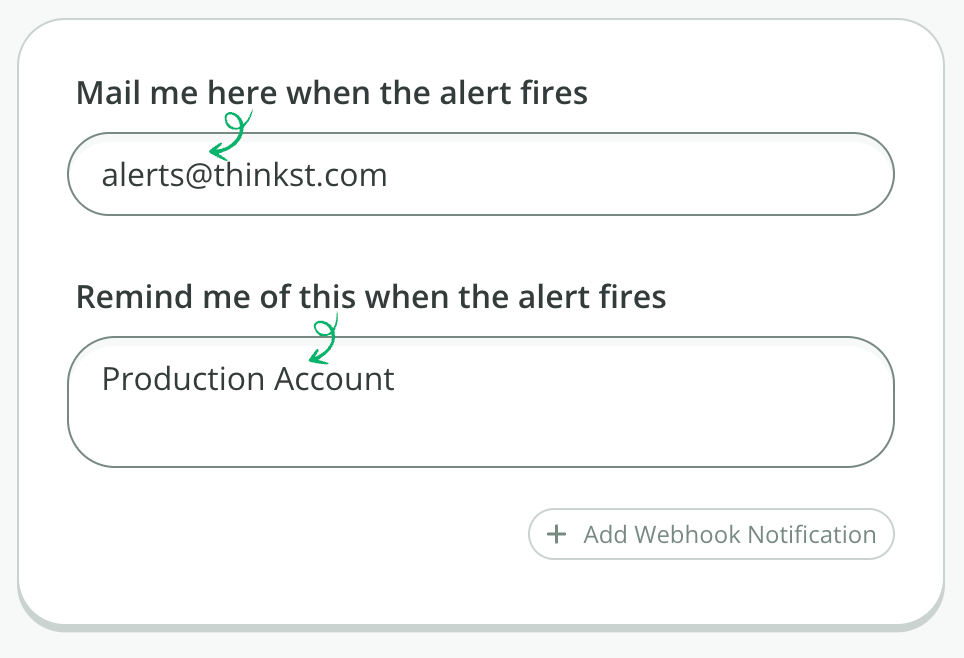
Task: Place cursor on the word "Production" in the memo
Action: coord(183,379)
